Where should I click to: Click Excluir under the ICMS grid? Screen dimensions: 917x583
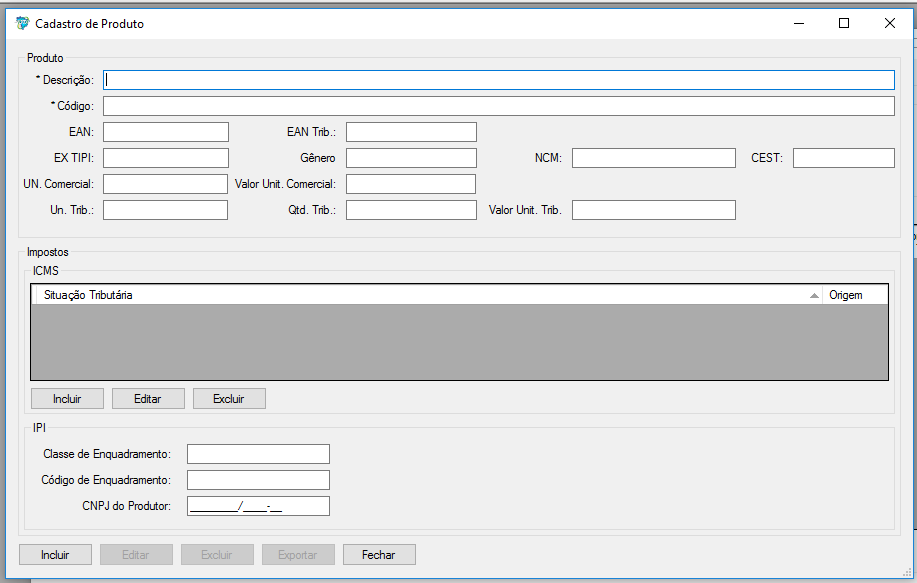tap(229, 399)
